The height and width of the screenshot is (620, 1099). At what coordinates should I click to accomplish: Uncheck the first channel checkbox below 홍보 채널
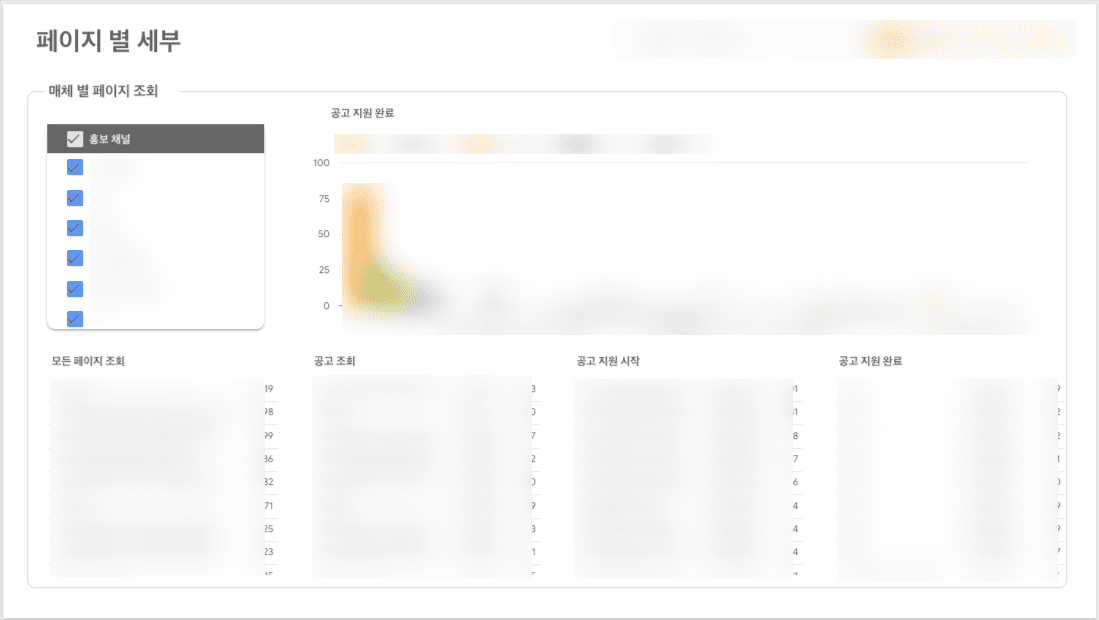[x=74, y=167]
